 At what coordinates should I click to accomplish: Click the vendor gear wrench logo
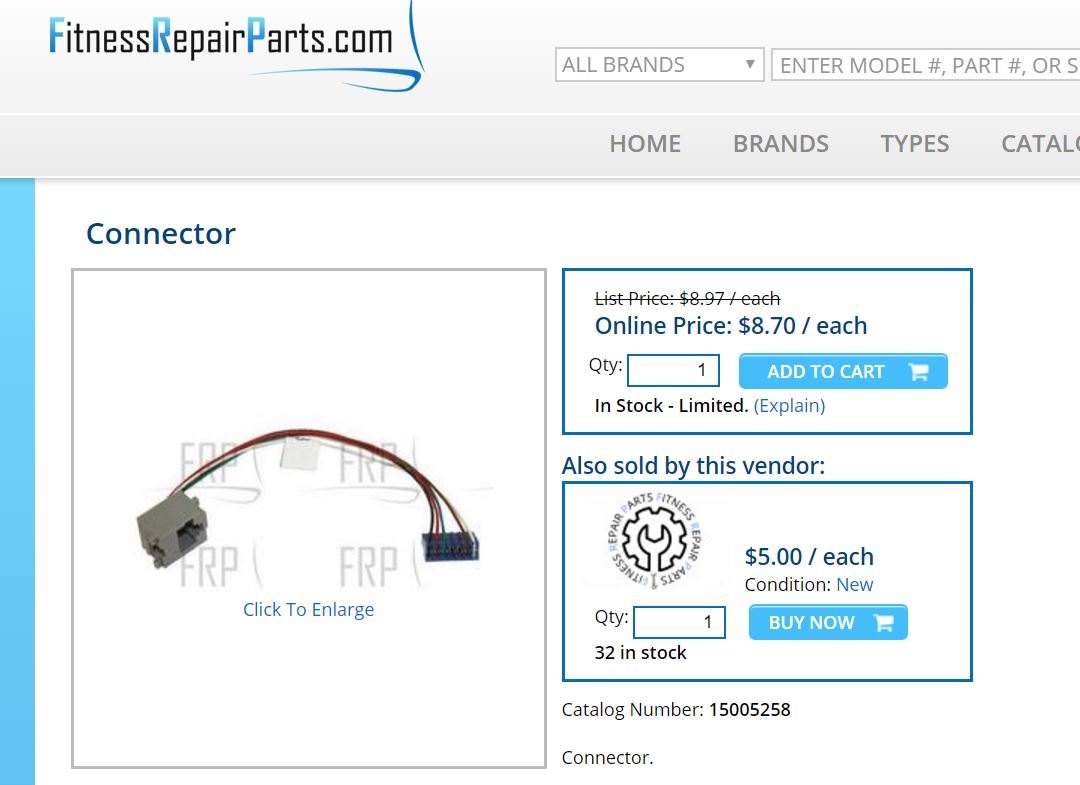(x=654, y=541)
